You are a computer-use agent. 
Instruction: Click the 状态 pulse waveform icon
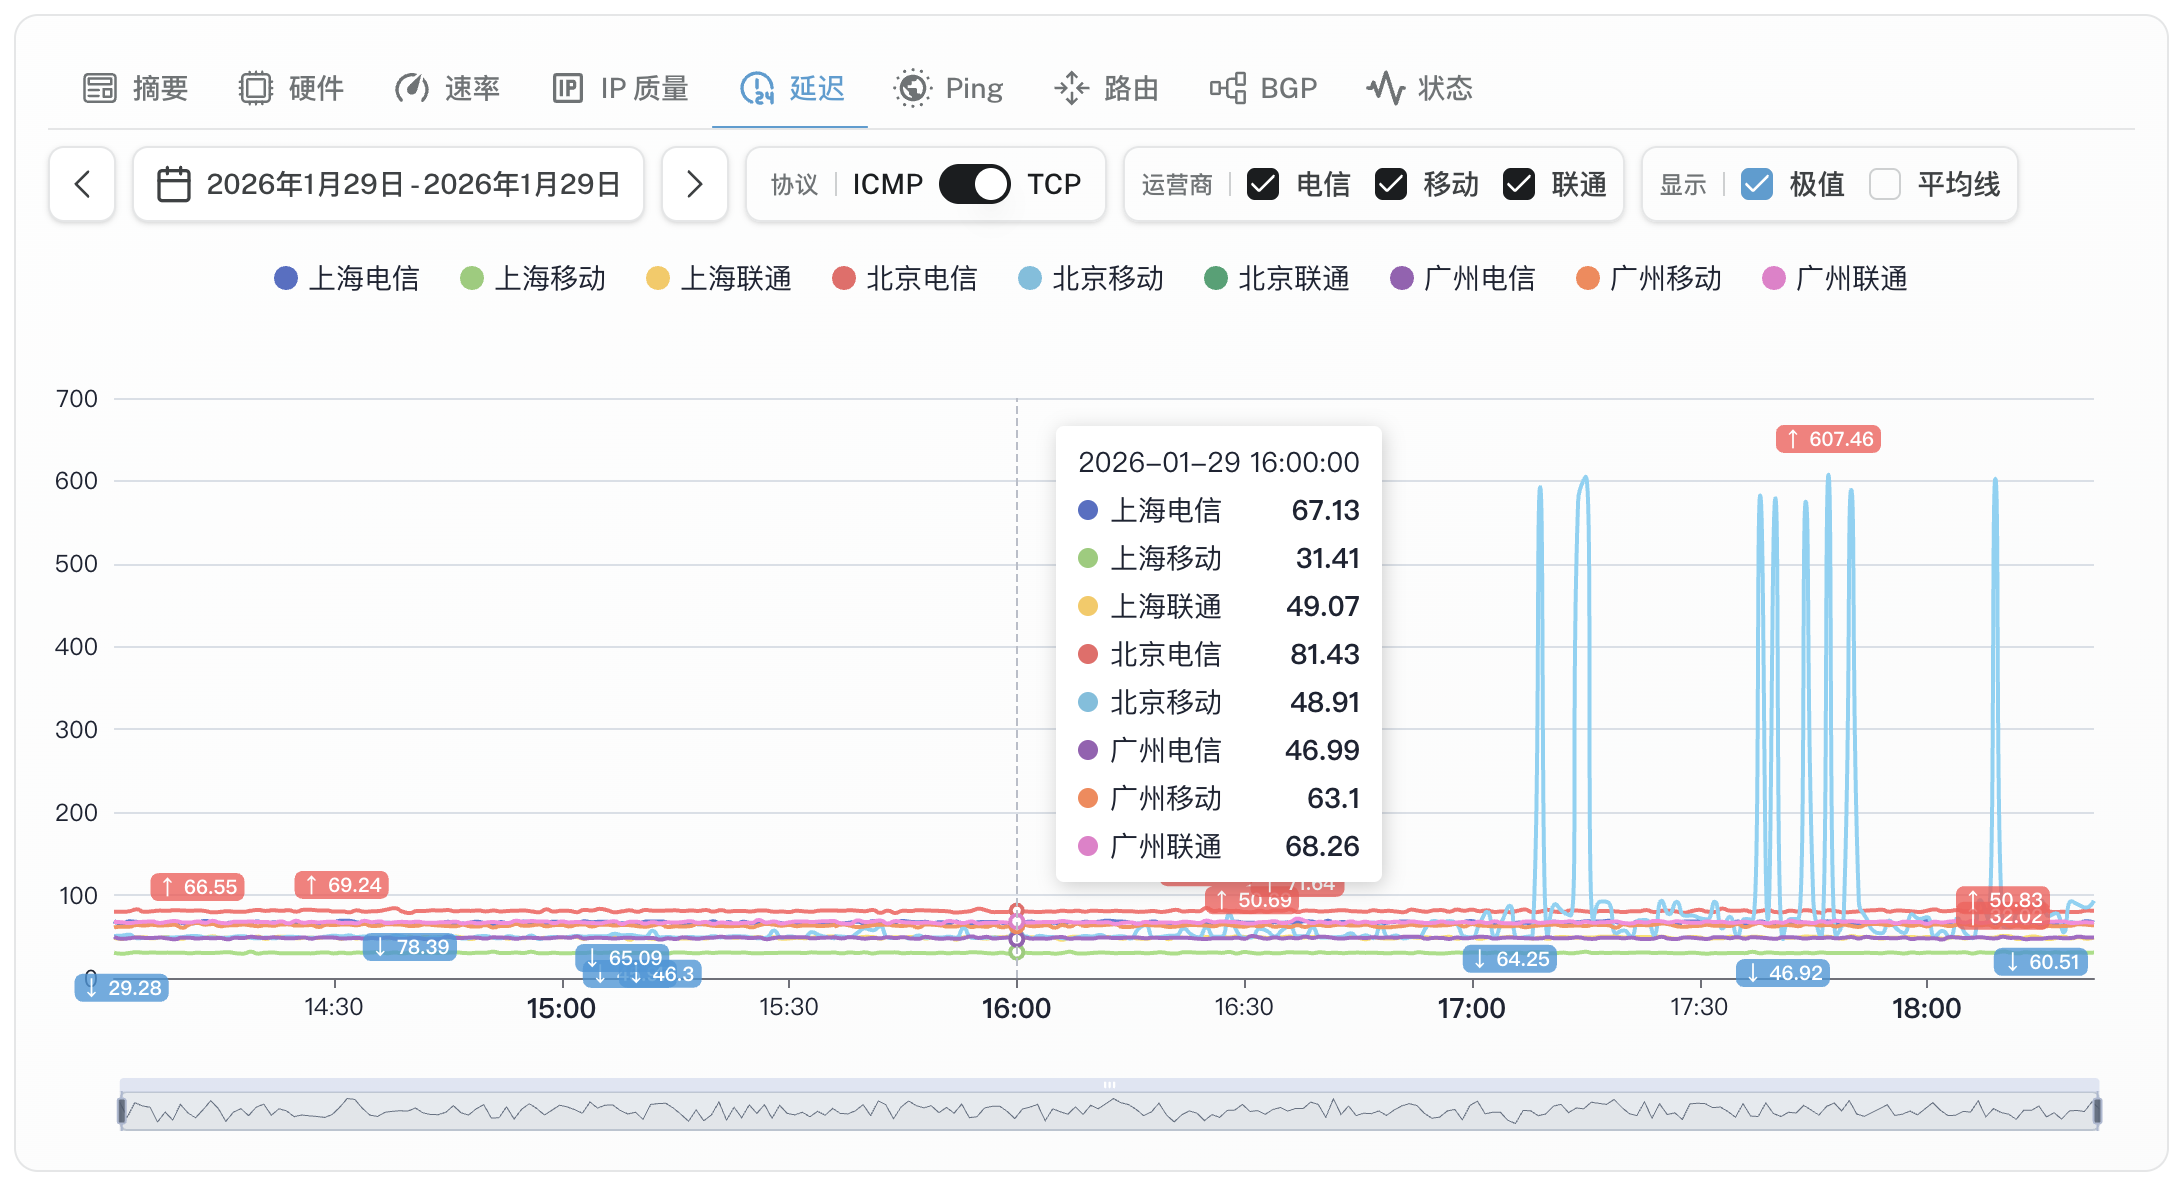[1386, 88]
